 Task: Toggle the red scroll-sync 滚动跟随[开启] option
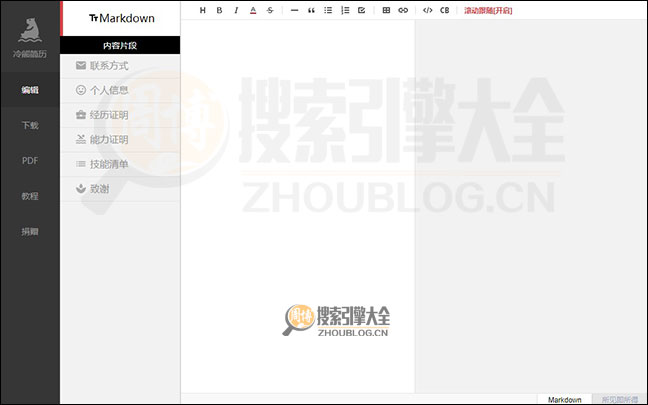488,11
